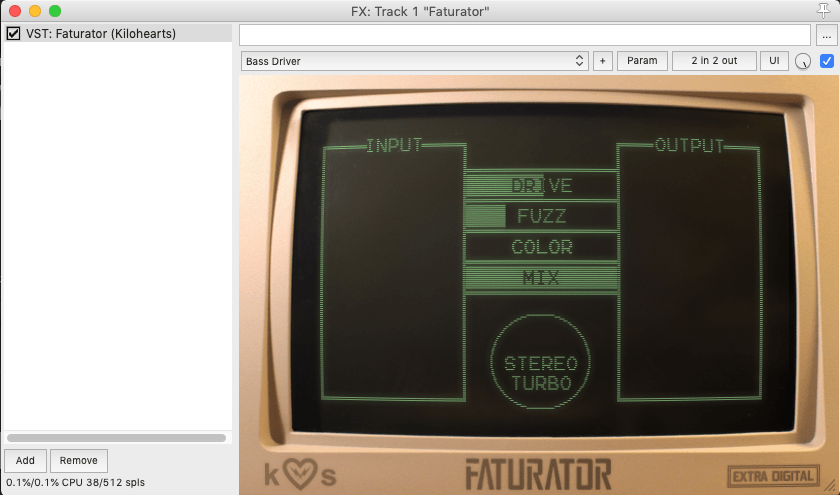Click the FX comment text field

524,35
